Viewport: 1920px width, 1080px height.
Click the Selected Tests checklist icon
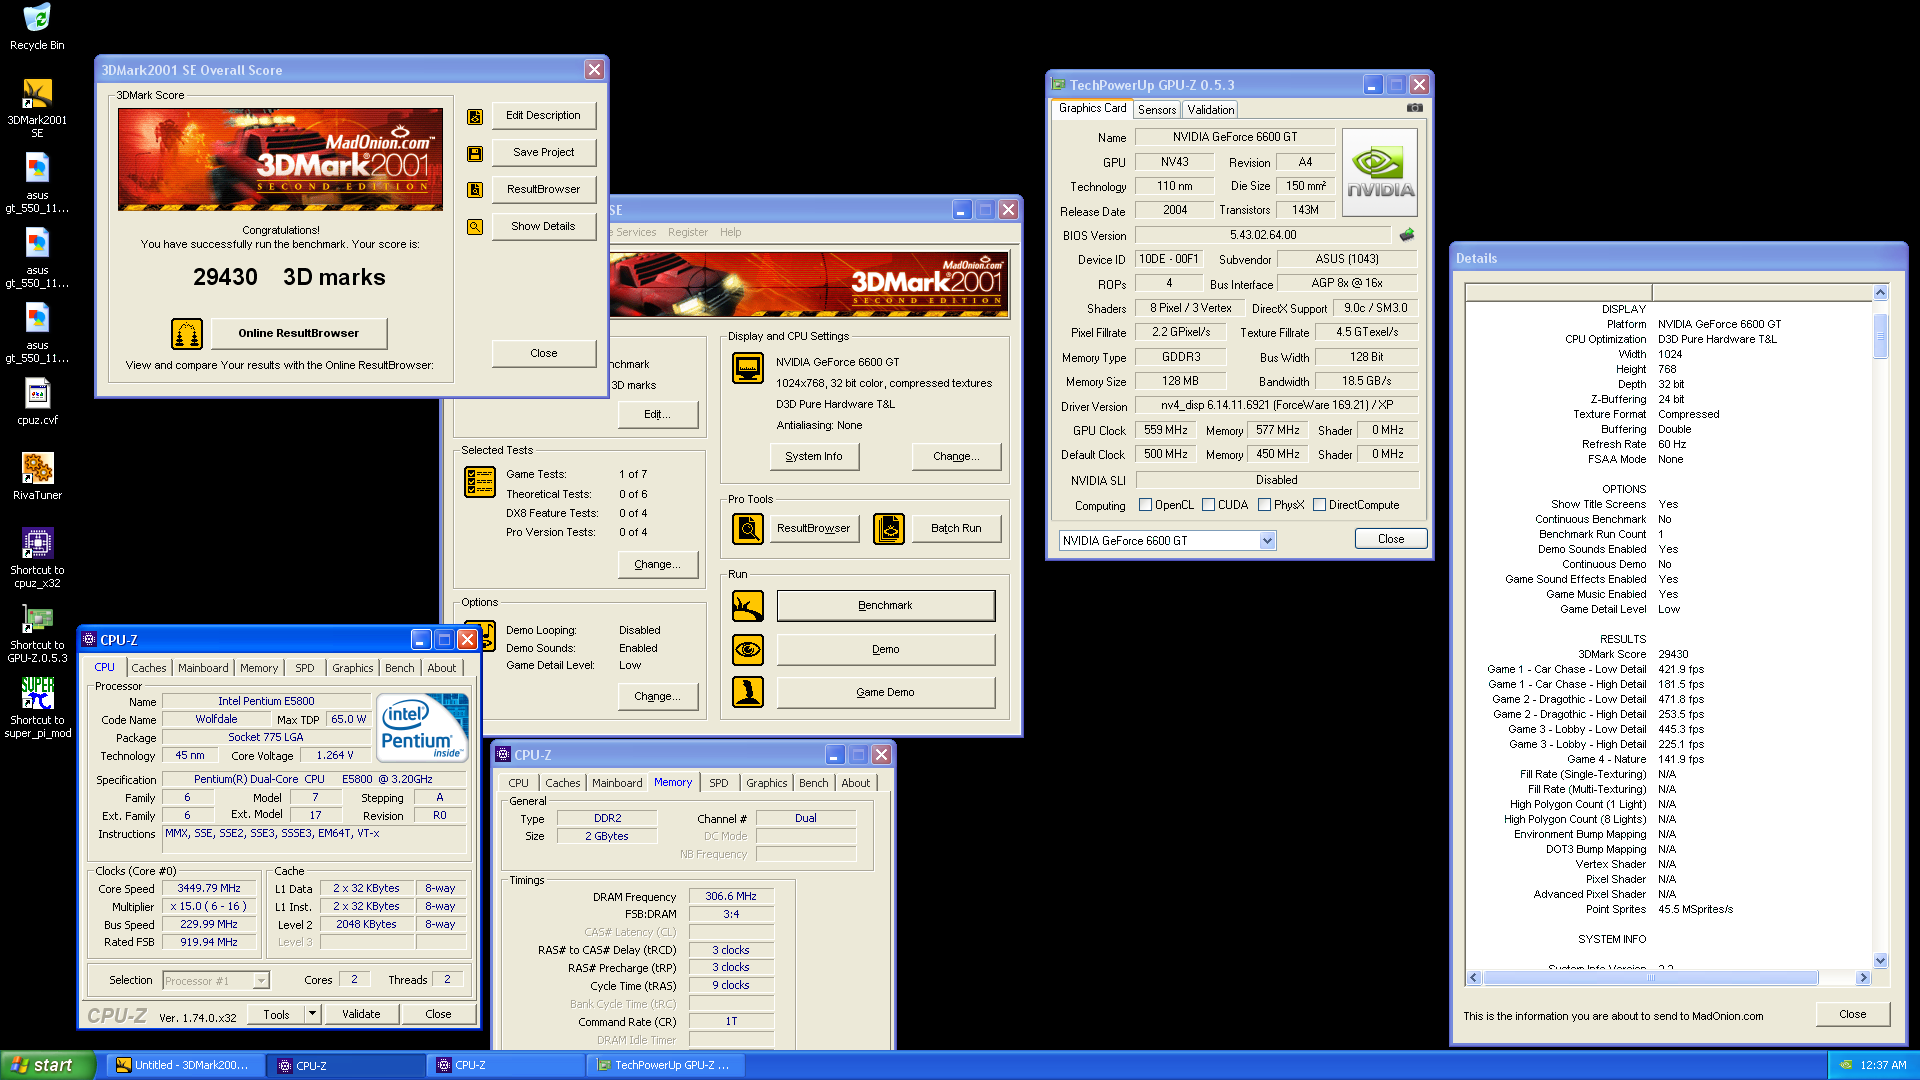(480, 482)
